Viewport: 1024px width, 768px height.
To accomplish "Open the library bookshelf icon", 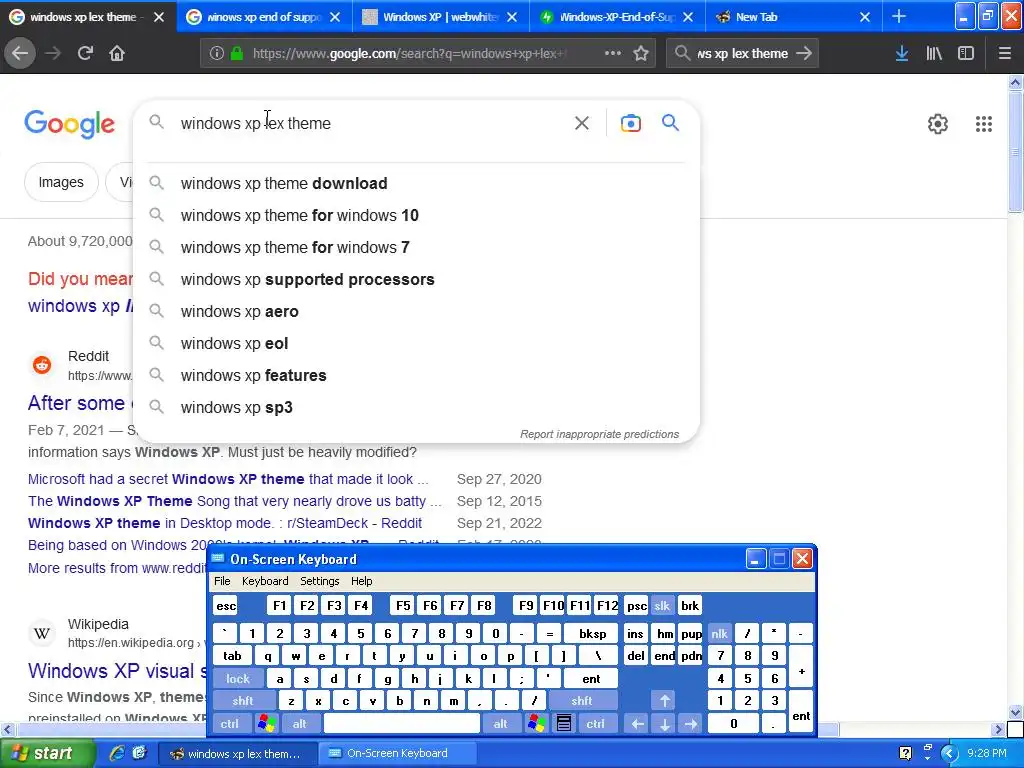I will (x=934, y=53).
